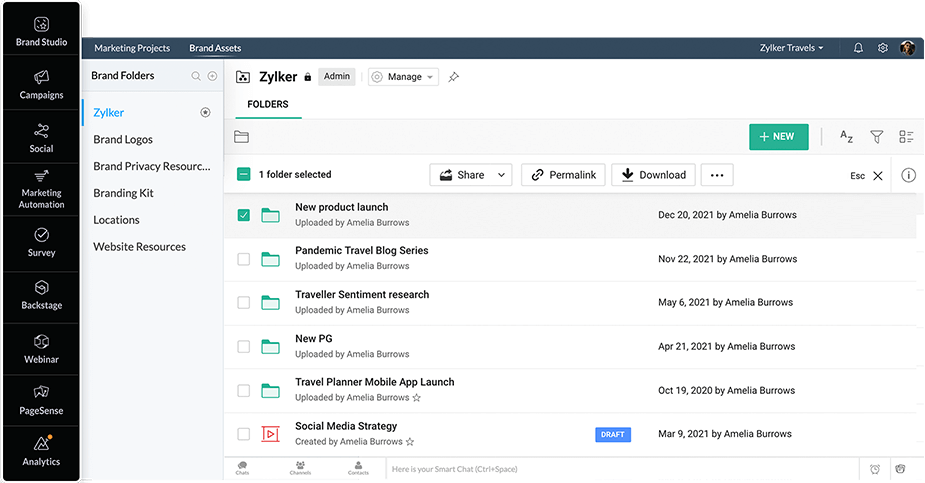Open the Manage dropdown

[x=404, y=77]
